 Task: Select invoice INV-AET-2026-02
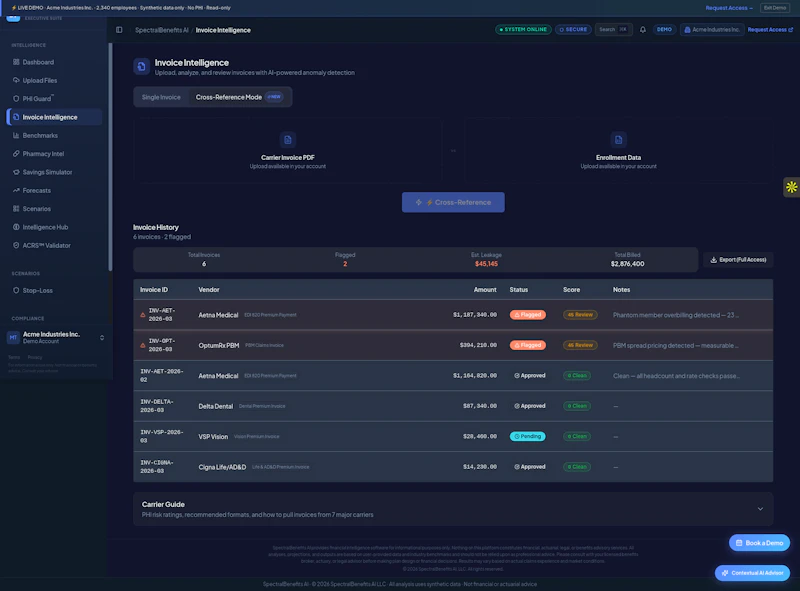[161, 376]
